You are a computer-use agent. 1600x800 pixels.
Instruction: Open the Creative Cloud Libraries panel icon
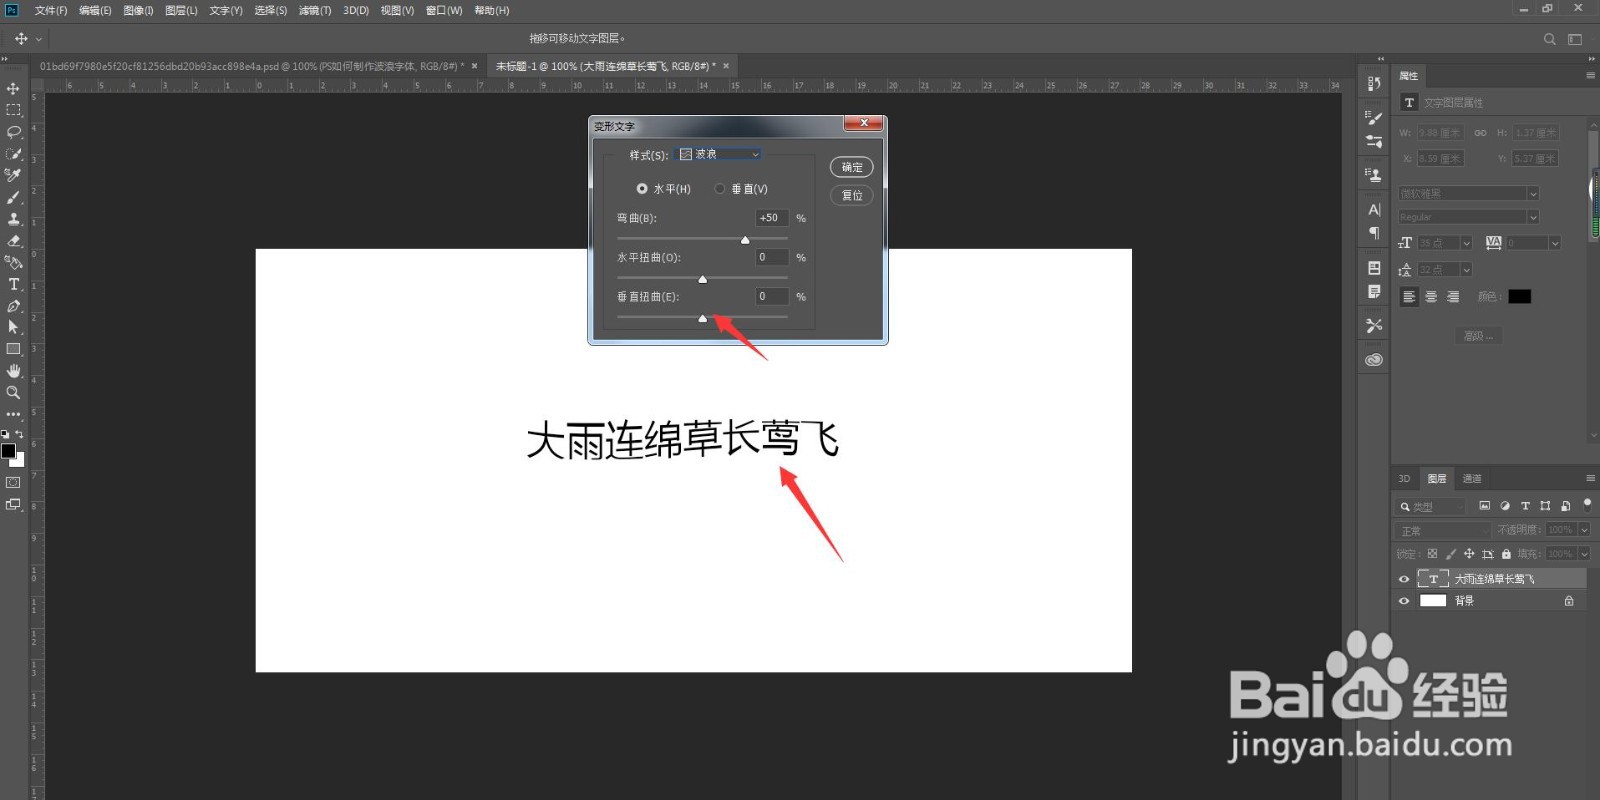[1374, 359]
